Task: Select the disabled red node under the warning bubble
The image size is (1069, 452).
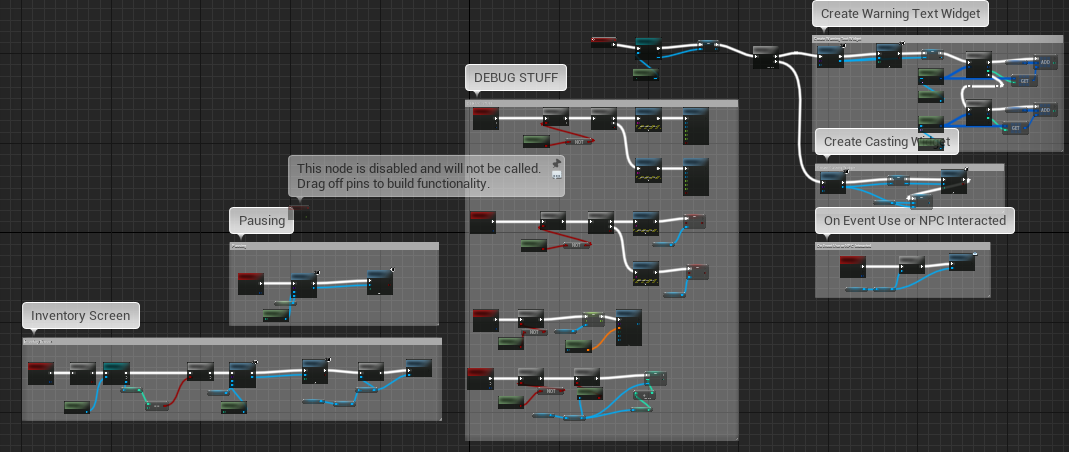Action: click(299, 212)
